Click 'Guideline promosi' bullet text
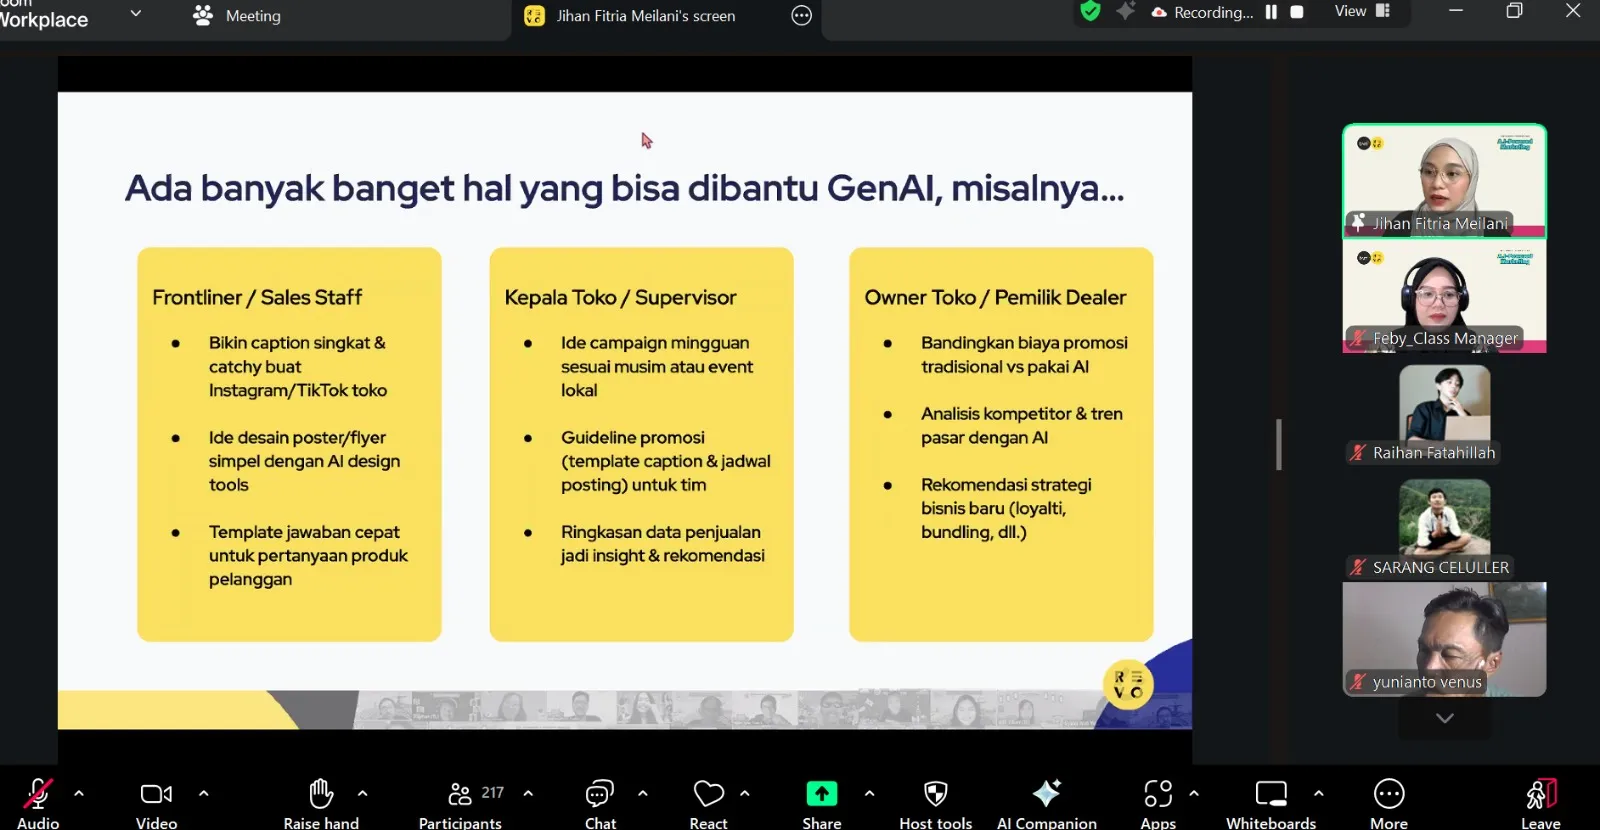Viewport: 1600px width, 830px height. click(666, 461)
